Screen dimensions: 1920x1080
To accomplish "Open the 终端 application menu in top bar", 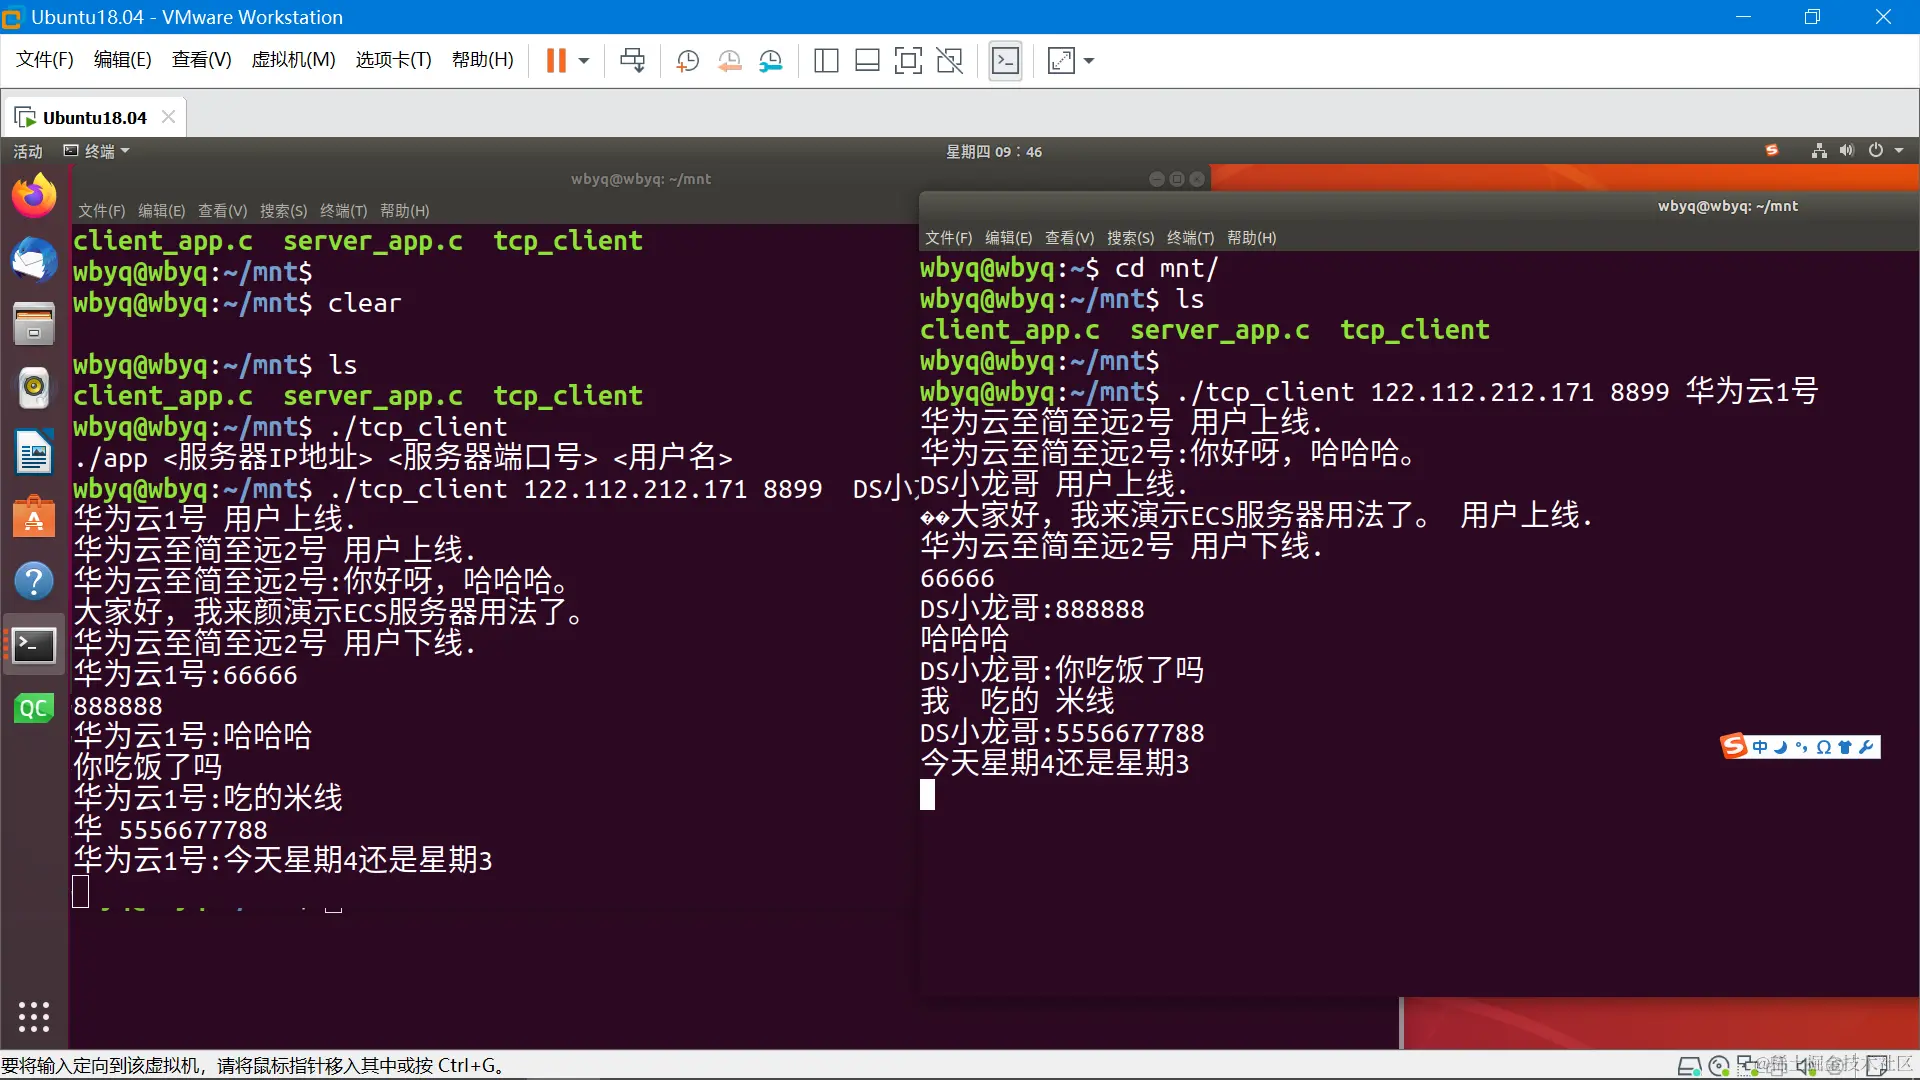I will (98, 151).
